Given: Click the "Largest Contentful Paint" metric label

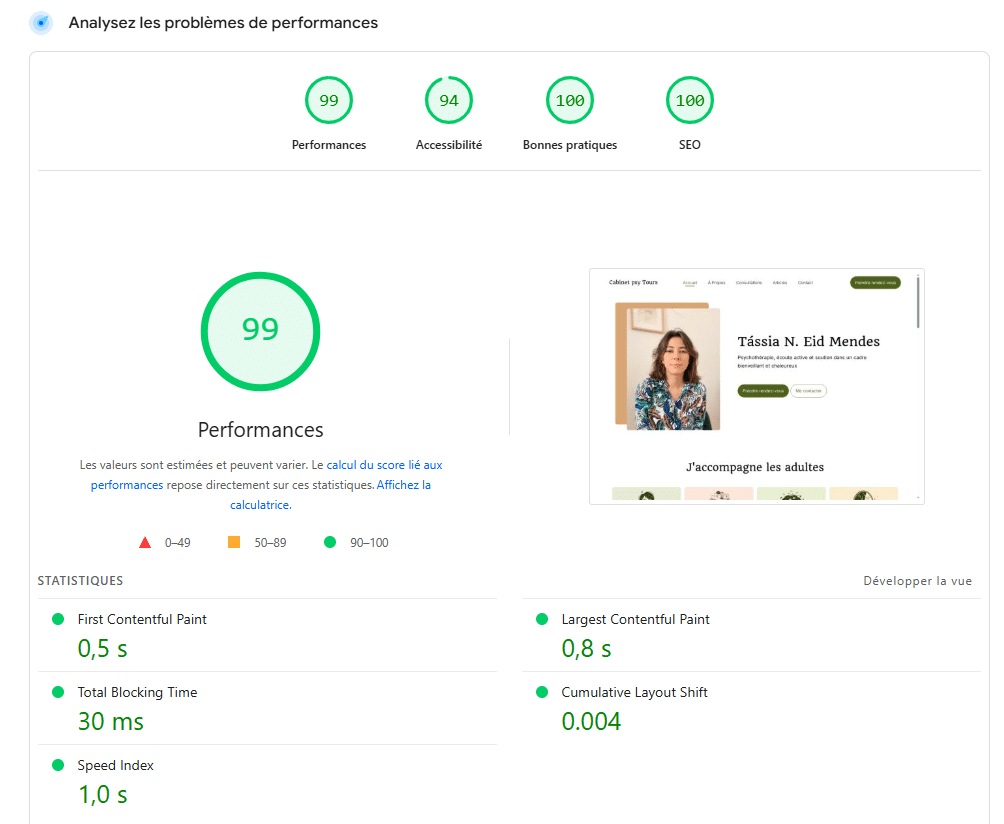Looking at the screenshot, I should pyautogui.click(x=635, y=619).
